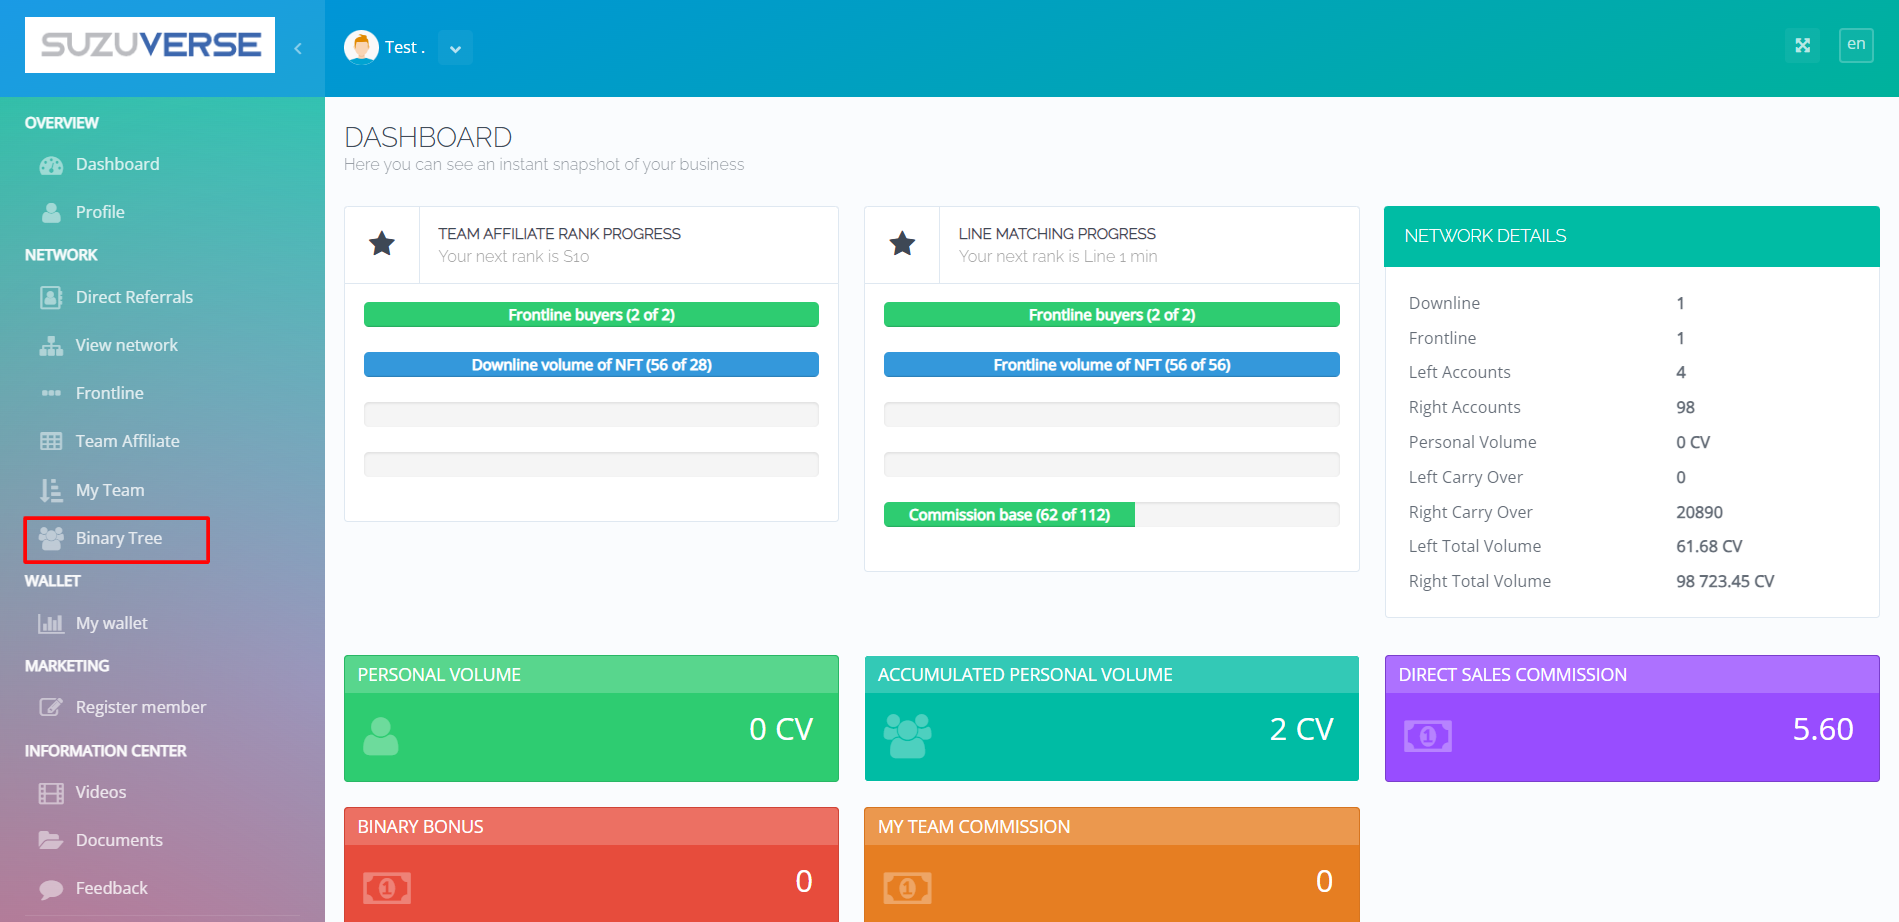Image resolution: width=1899 pixels, height=922 pixels.
Task: Go to the My Team page
Action: coord(110,491)
